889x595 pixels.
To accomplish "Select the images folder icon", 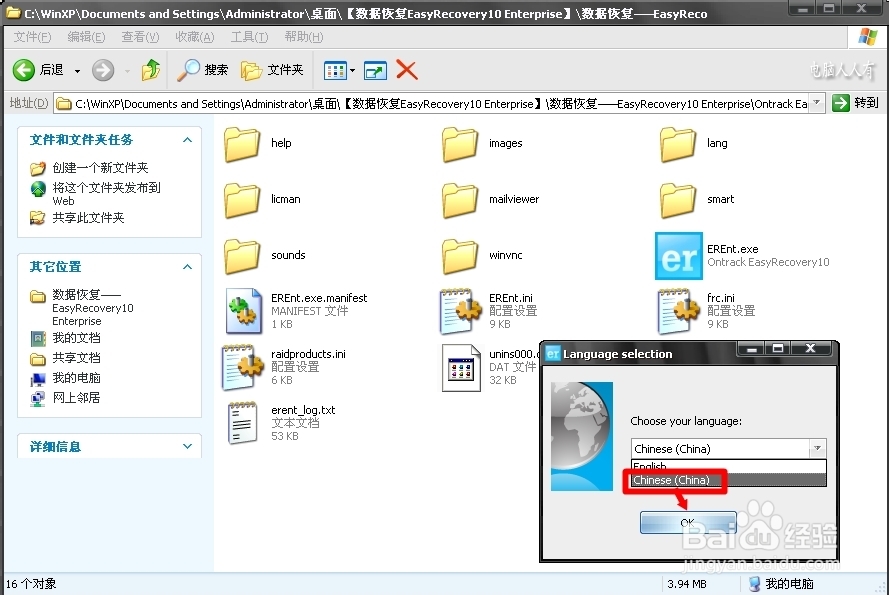I will 460,144.
